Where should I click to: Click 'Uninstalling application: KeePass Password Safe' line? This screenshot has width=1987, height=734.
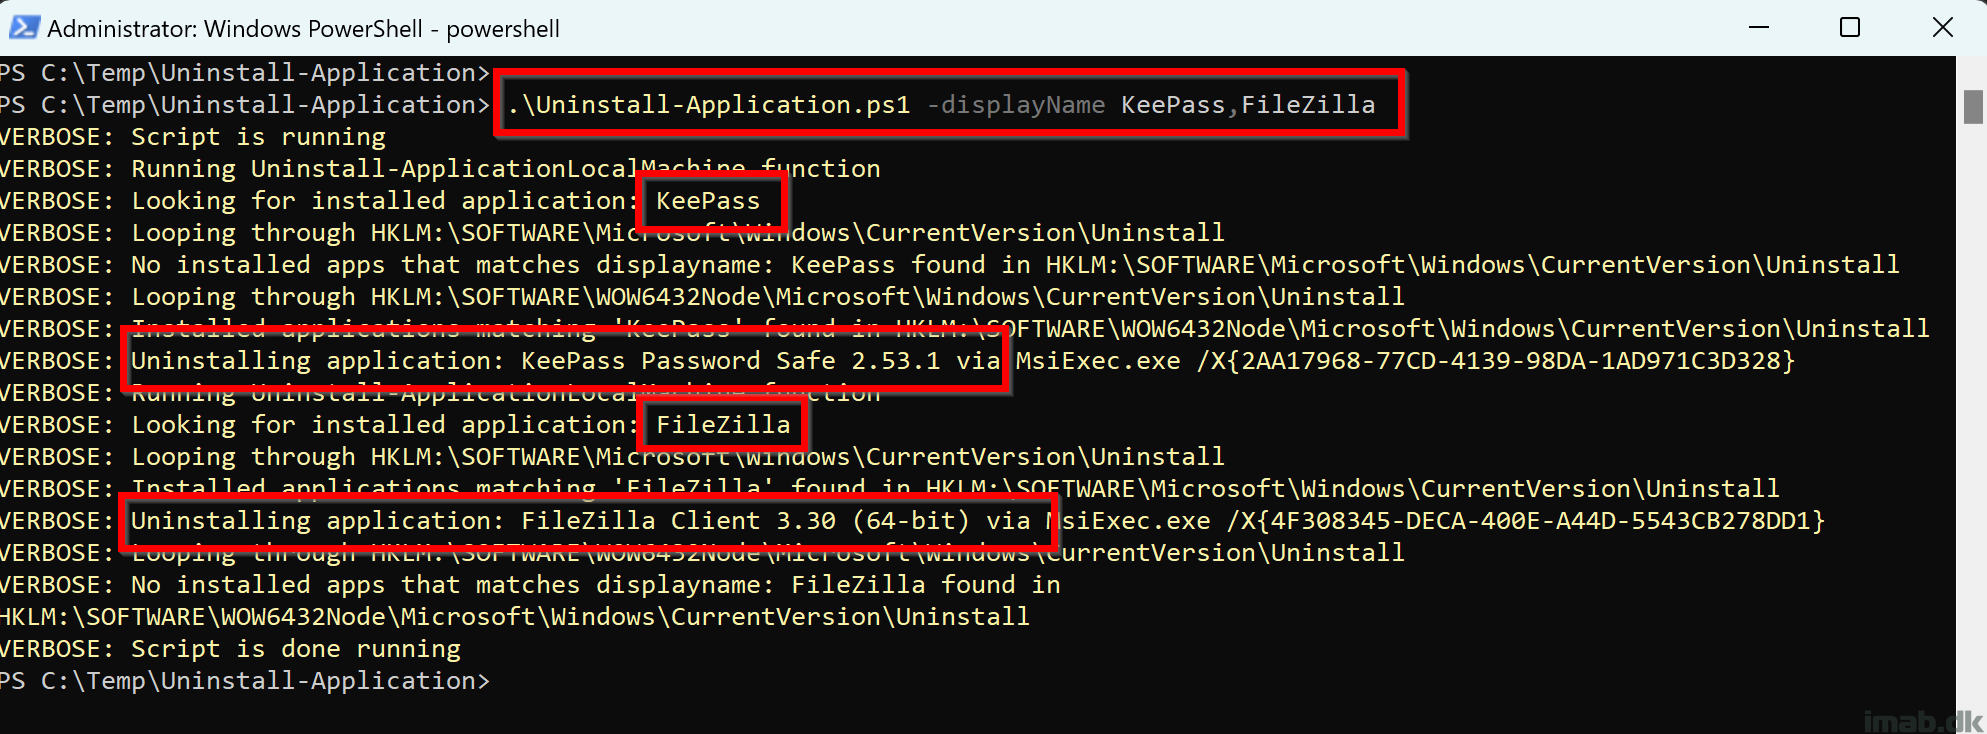(x=565, y=361)
